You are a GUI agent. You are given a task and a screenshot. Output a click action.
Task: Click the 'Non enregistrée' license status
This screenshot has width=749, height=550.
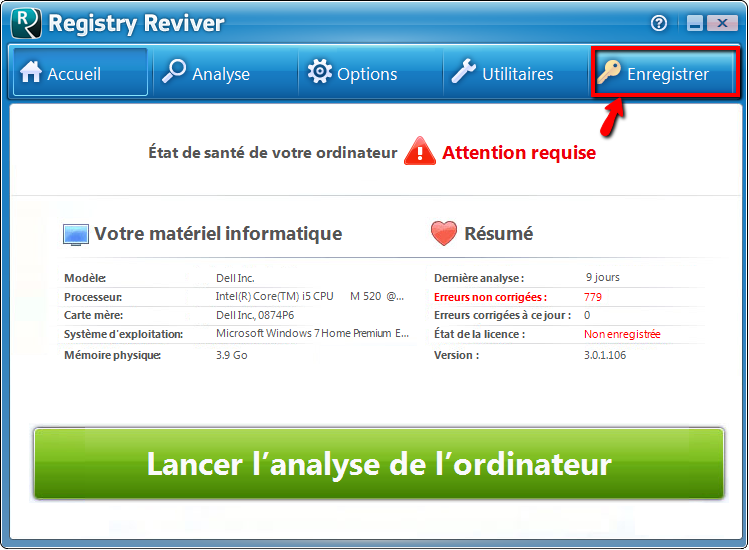(622, 334)
